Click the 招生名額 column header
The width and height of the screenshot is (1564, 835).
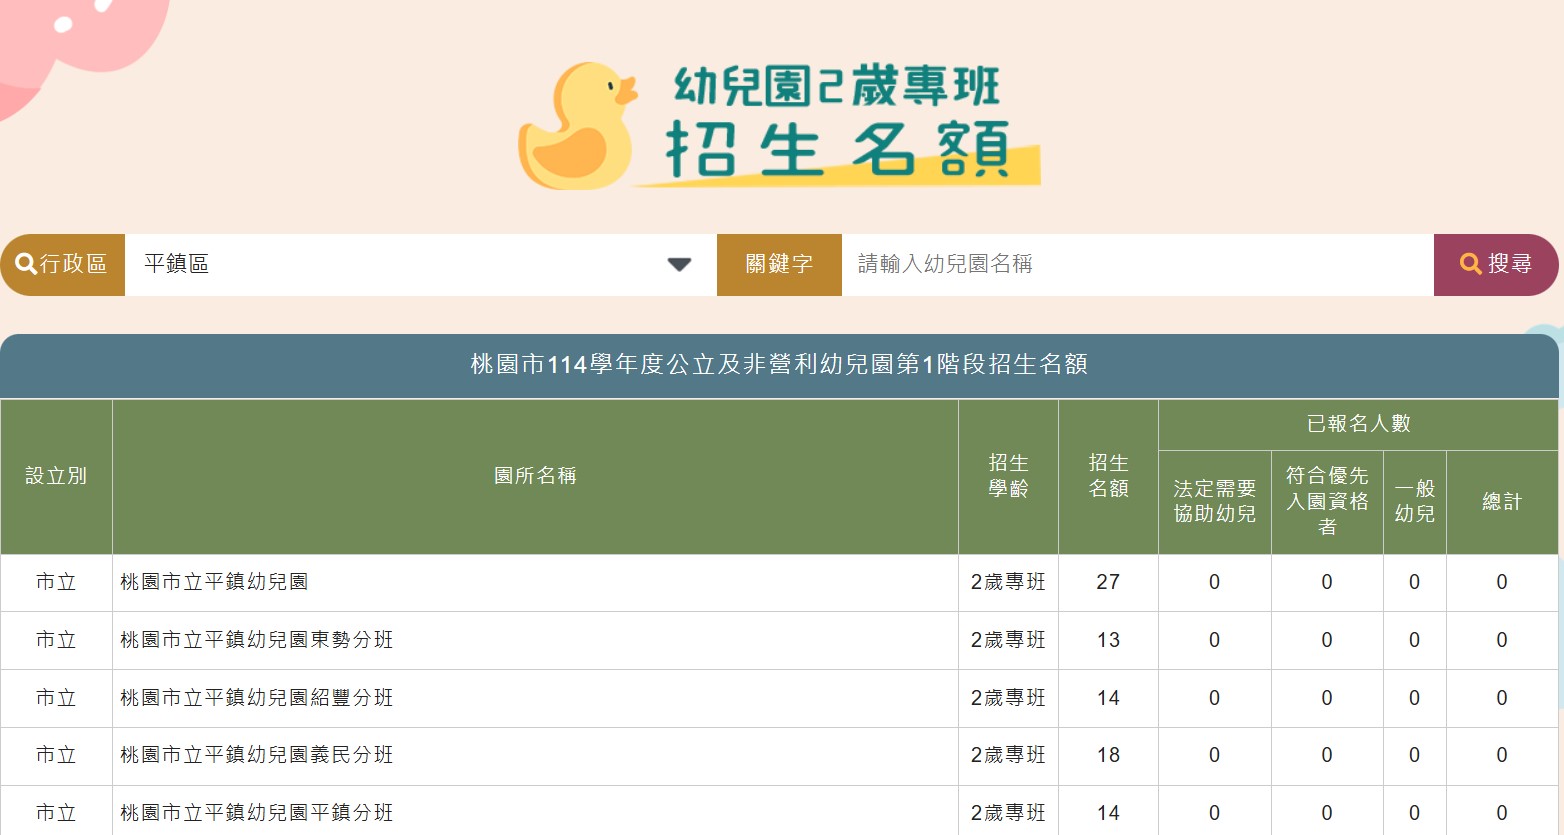pos(1108,476)
